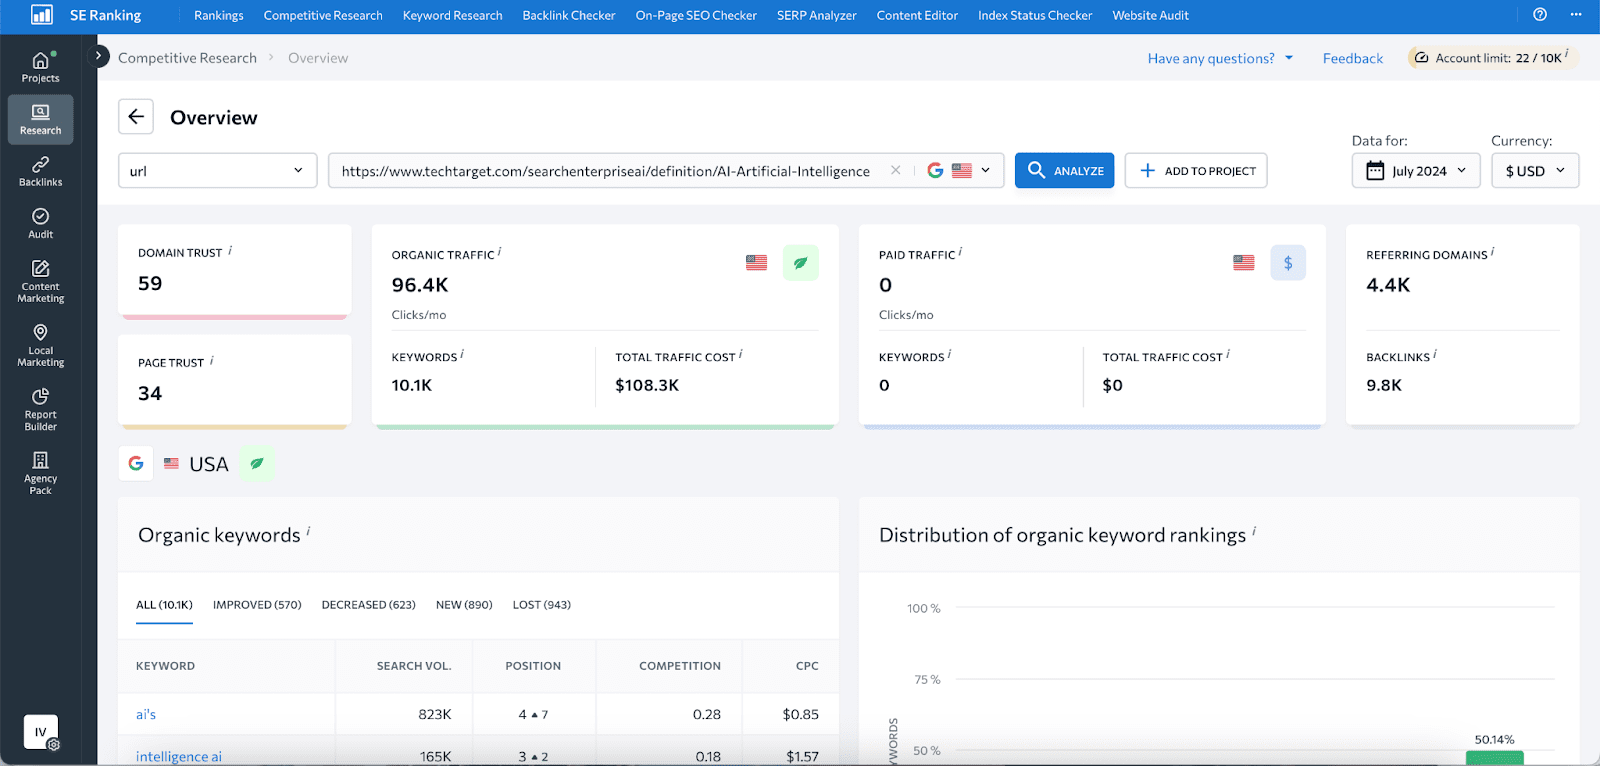Viewport: 1600px width, 766px height.
Task: Switch to the NEW (890) tab
Action: pyautogui.click(x=464, y=605)
